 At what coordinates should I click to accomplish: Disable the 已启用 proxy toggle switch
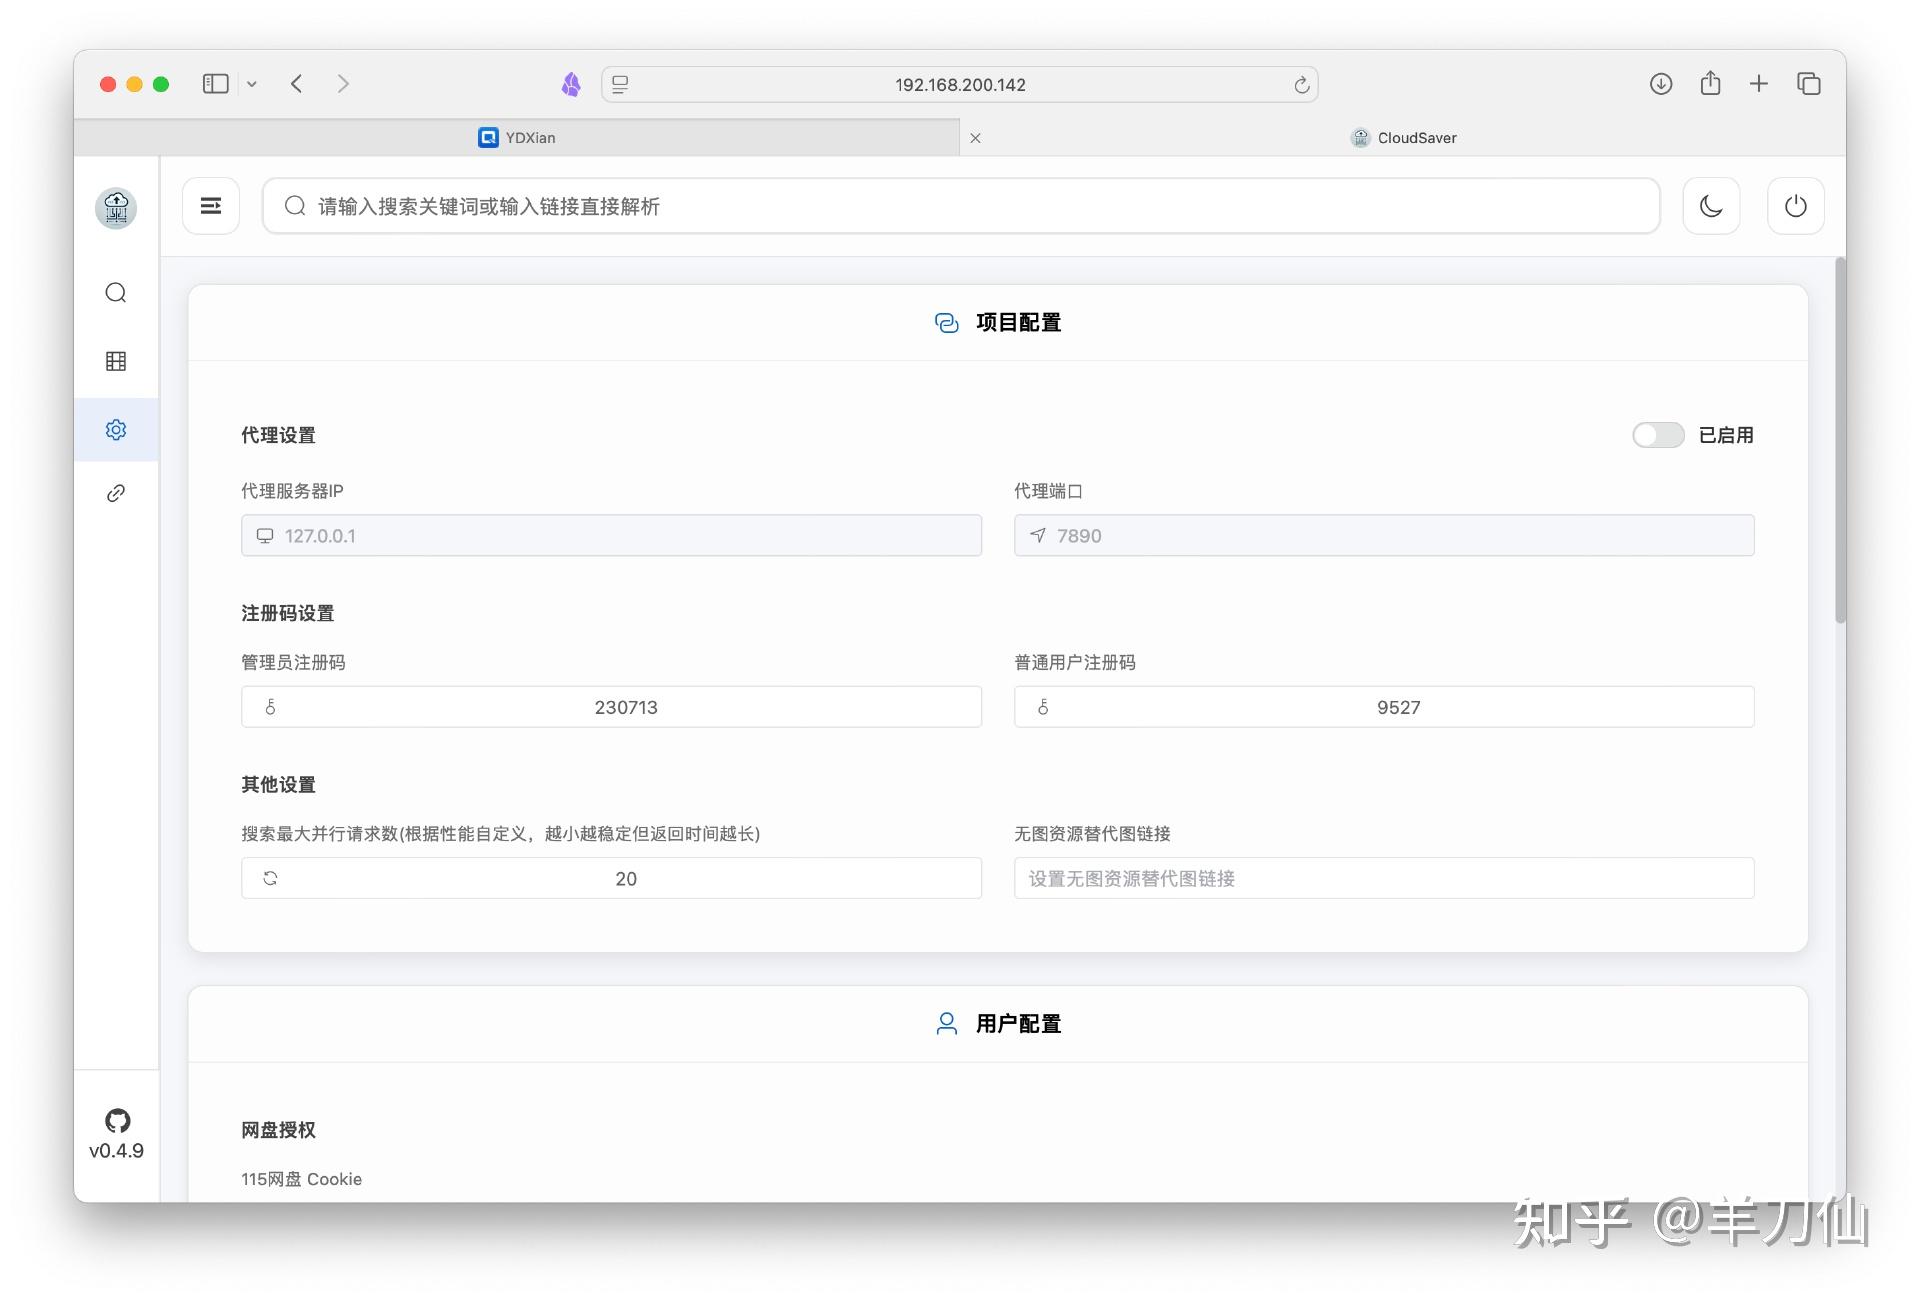(x=1657, y=435)
